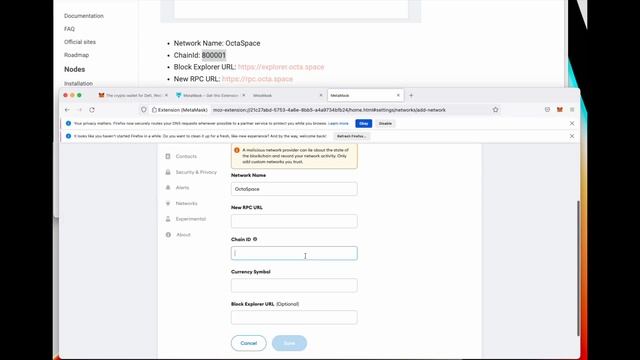The height and width of the screenshot is (360, 640).
Task: Click the New RPC URL input field
Action: coord(294,221)
